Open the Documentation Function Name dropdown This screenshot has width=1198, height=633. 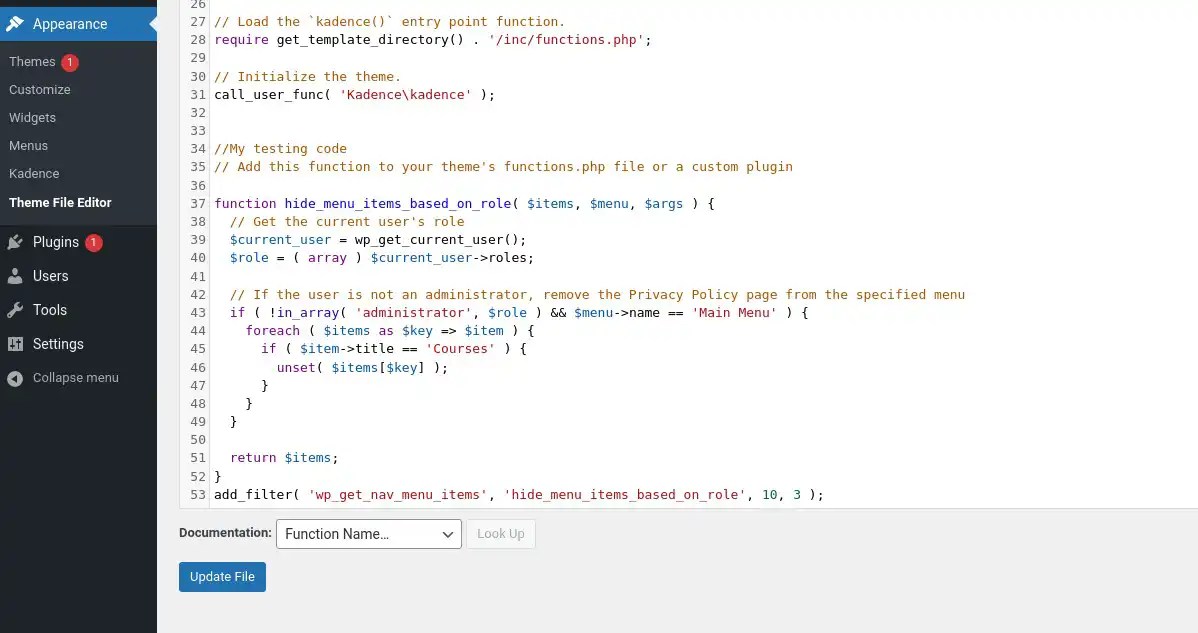coord(368,534)
